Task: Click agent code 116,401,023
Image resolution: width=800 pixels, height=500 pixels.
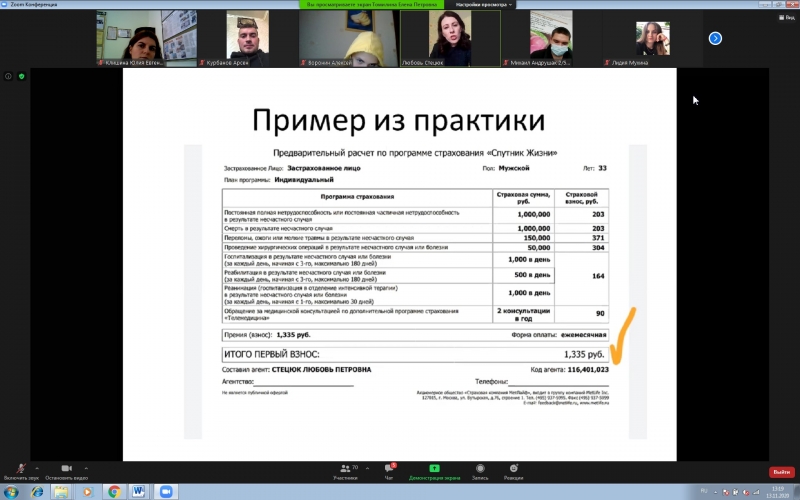Action: click(588, 369)
